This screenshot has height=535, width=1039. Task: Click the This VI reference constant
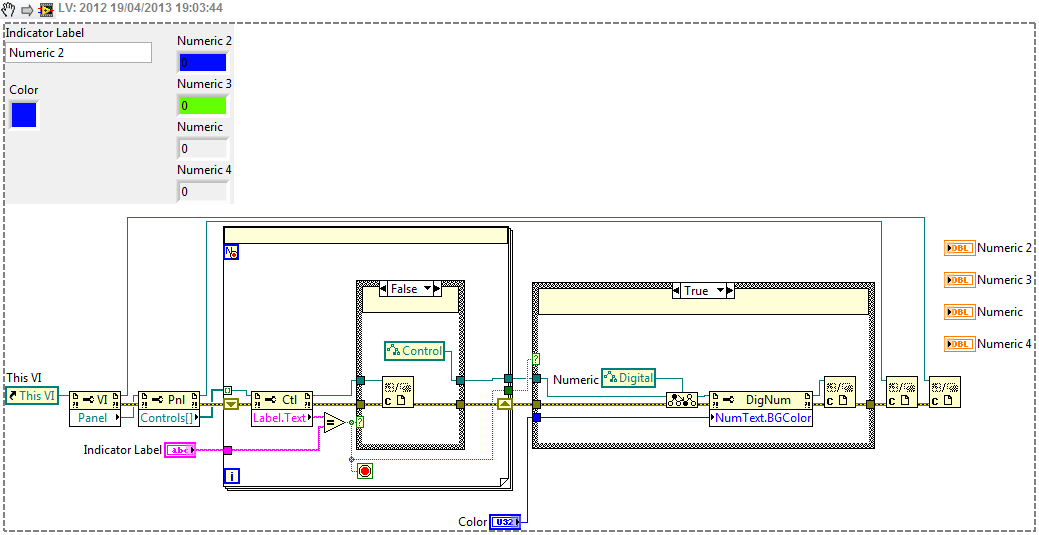[32, 396]
